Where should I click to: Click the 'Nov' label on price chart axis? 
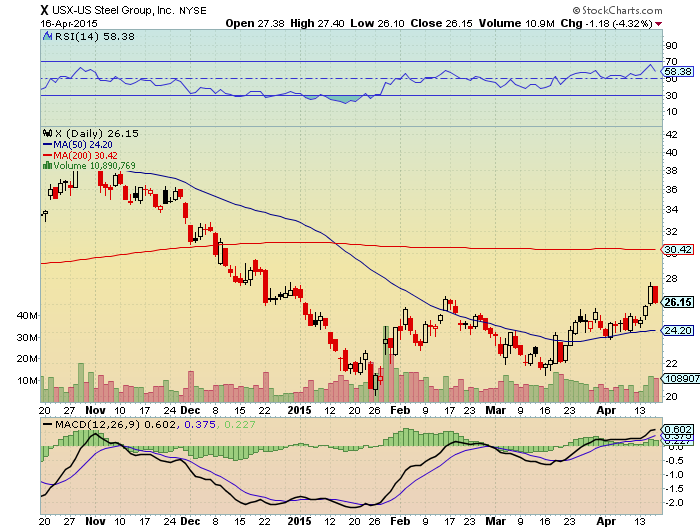click(x=95, y=410)
